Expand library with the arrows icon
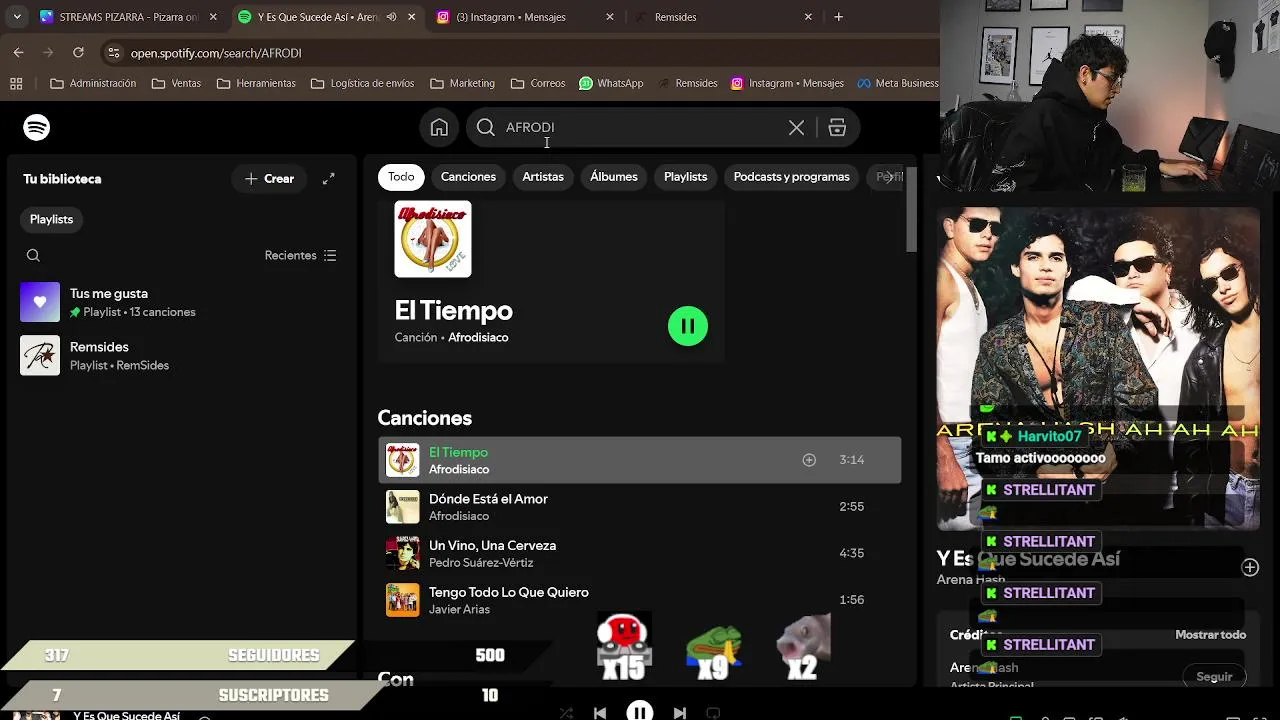The image size is (1280, 720). [328, 179]
